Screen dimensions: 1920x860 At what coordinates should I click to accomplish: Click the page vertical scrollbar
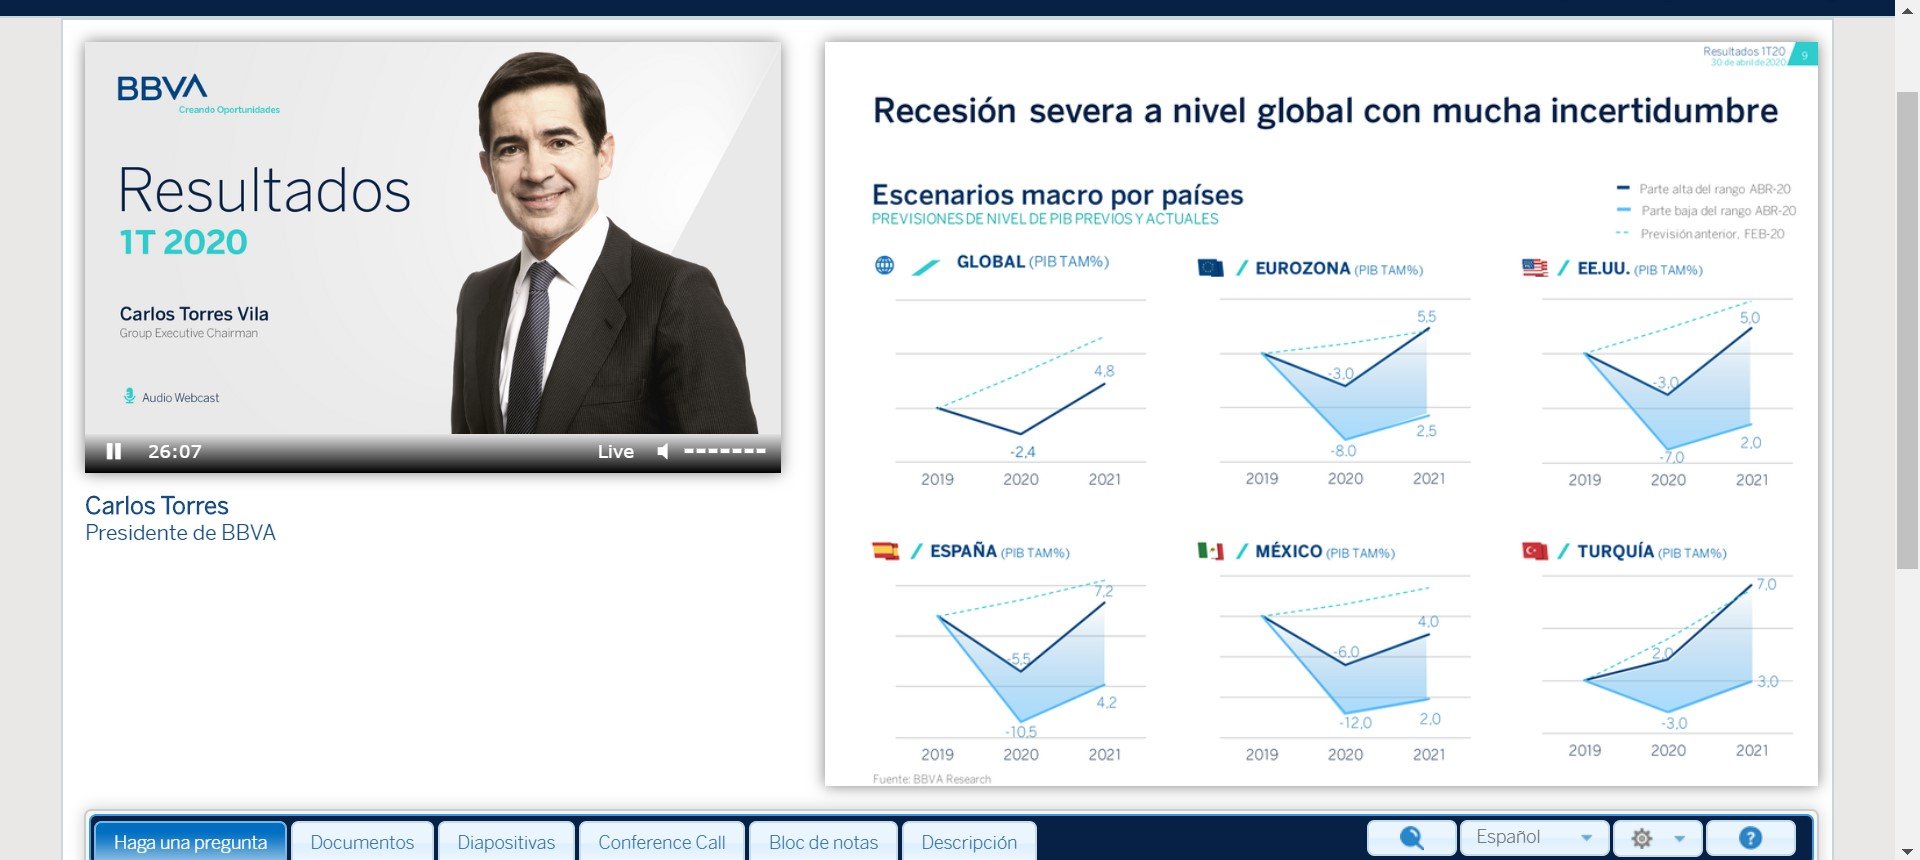tap(1907, 330)
